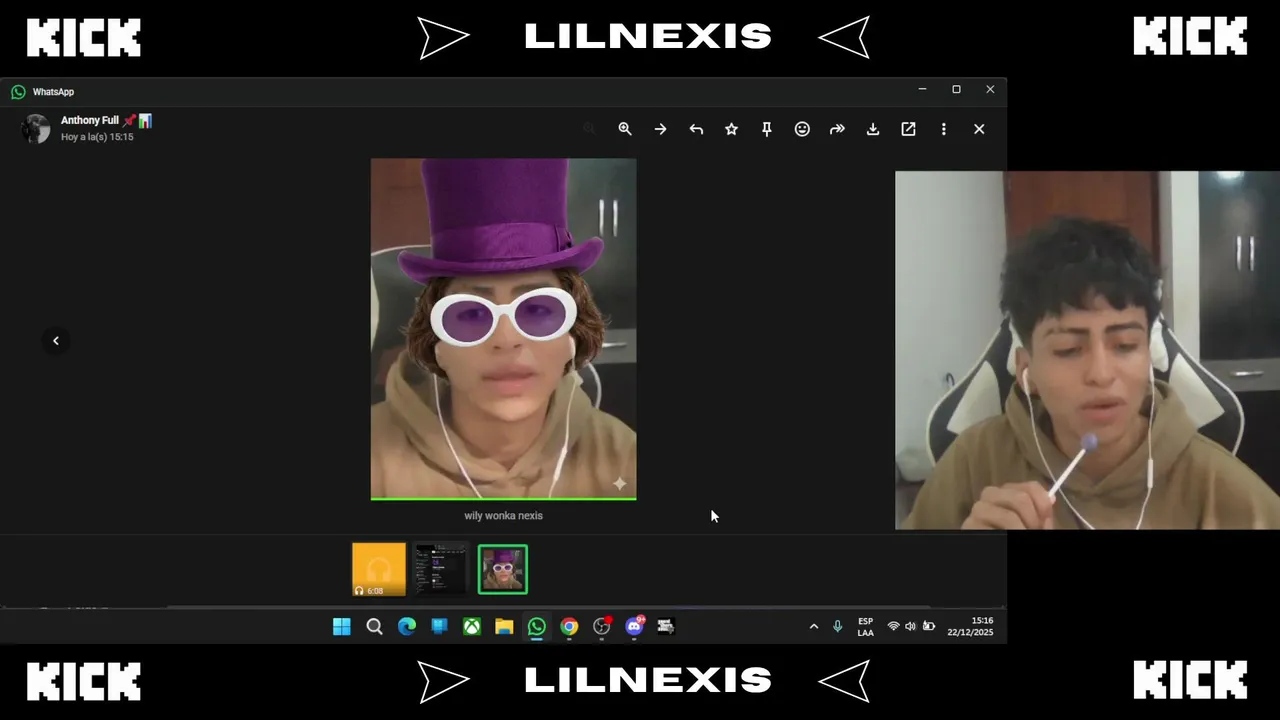Reply to this photo message

(696, 129)
